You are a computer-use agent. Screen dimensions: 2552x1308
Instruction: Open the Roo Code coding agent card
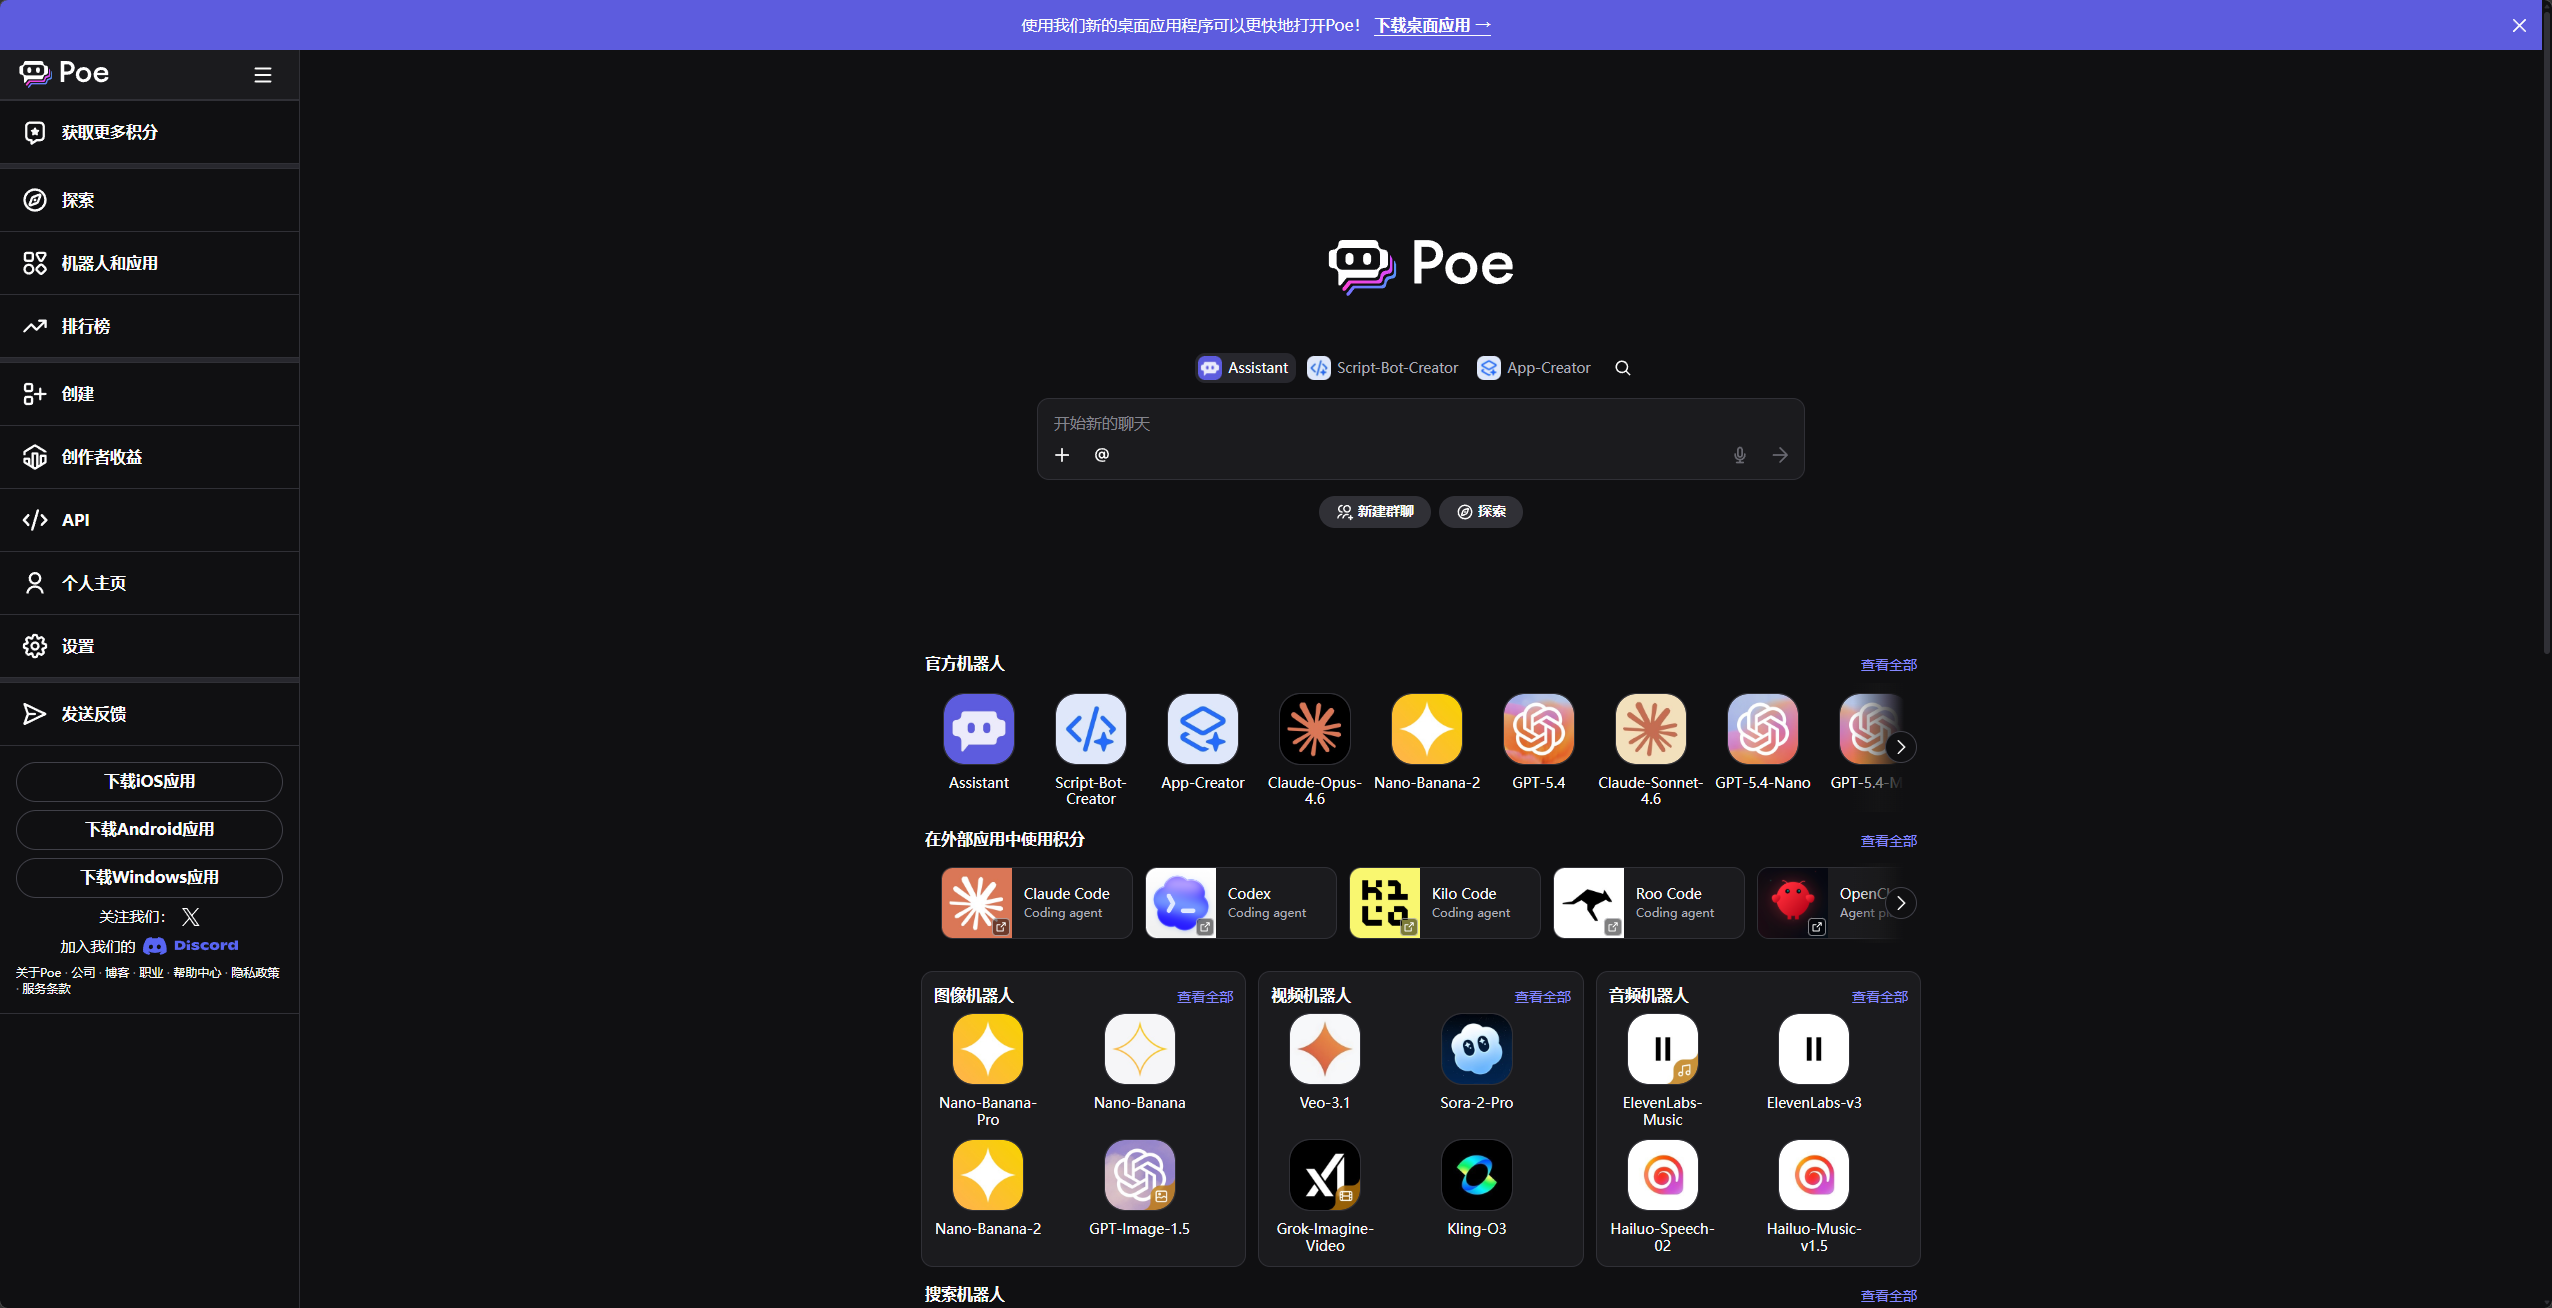(x=1649, y=903)
